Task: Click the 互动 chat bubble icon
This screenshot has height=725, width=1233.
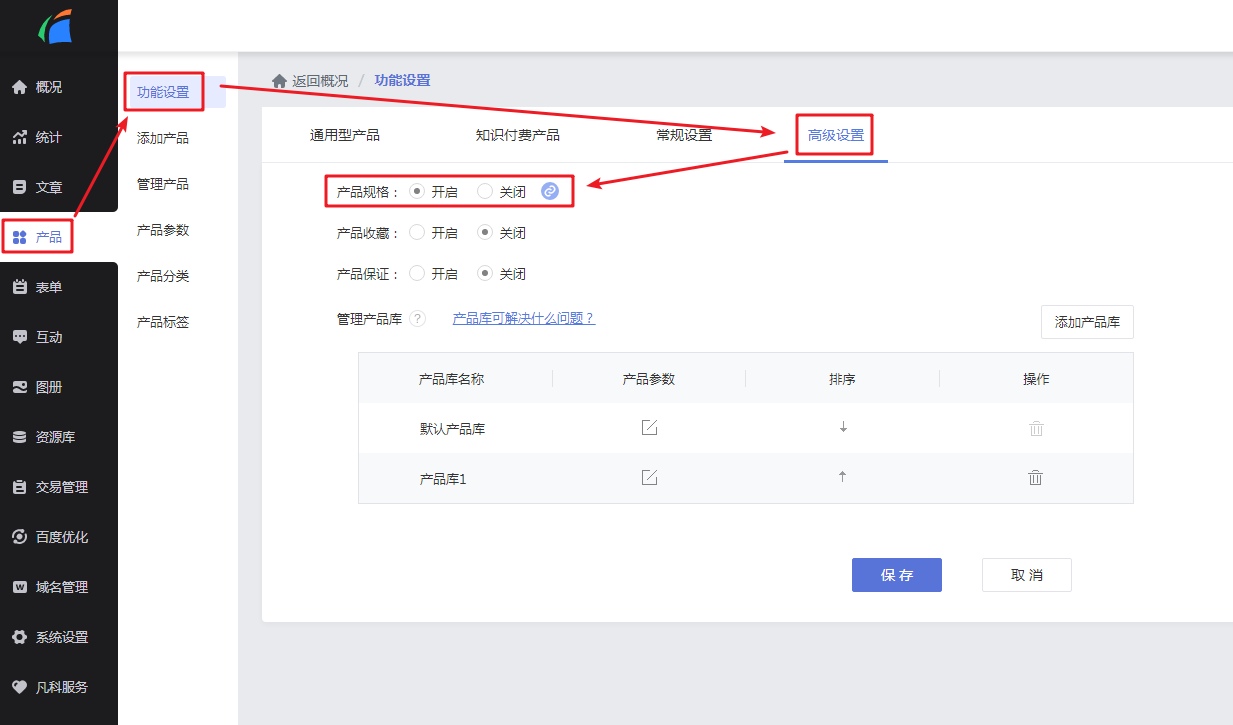Action: tap(19, 337)
